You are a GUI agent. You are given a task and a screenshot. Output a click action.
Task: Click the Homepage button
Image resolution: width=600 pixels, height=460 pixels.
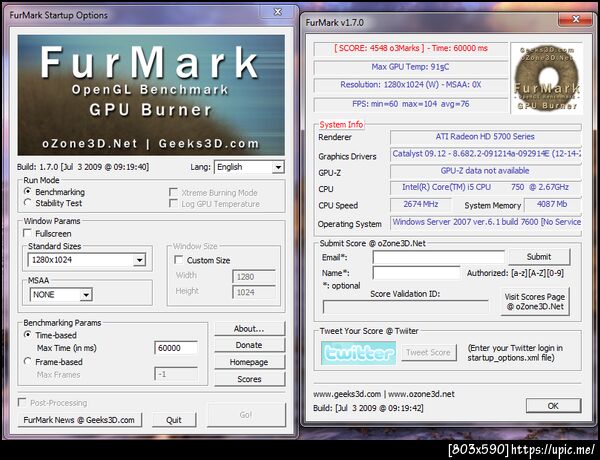[249, 362]
